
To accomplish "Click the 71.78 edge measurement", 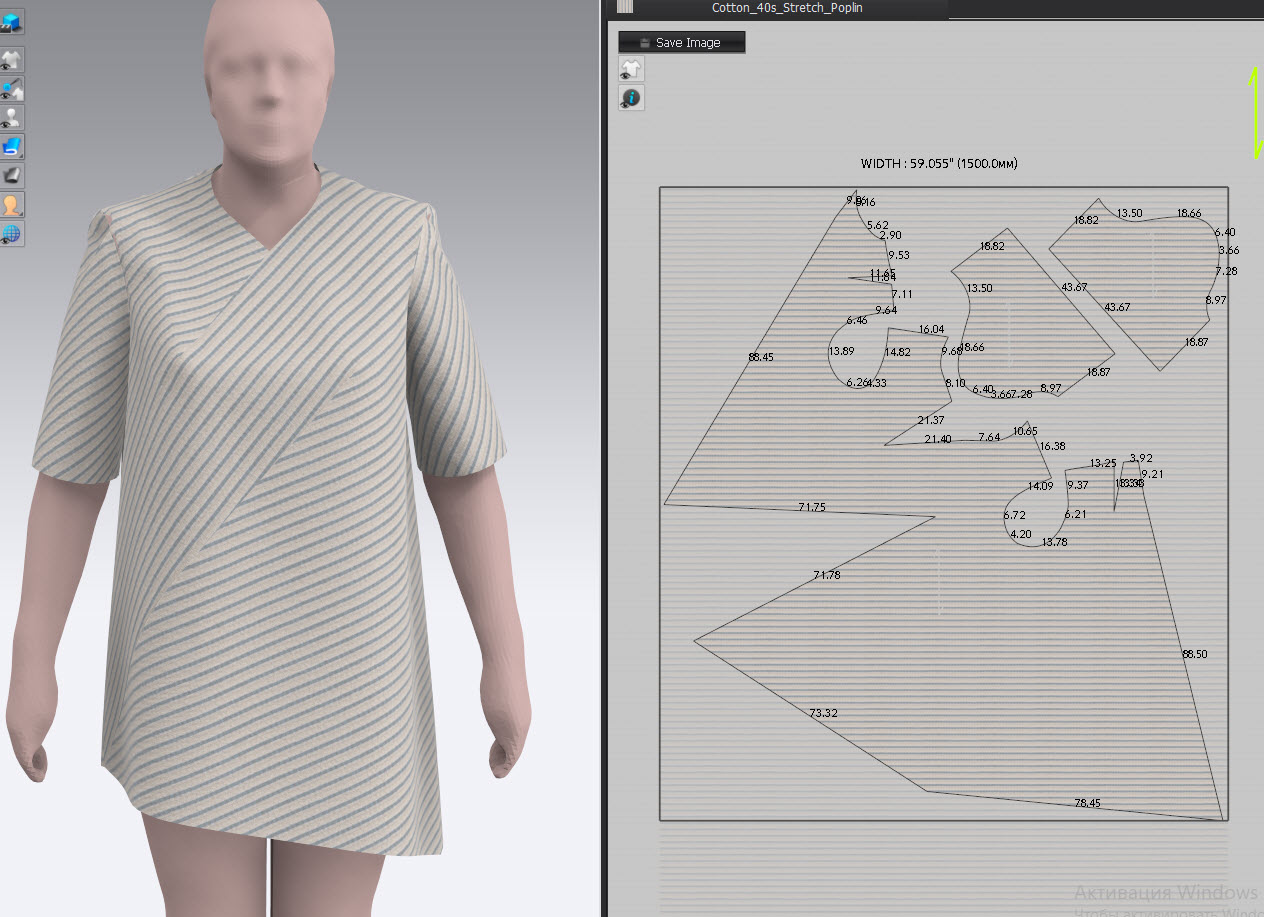I will pyautogui.click(x=827, y=575).
